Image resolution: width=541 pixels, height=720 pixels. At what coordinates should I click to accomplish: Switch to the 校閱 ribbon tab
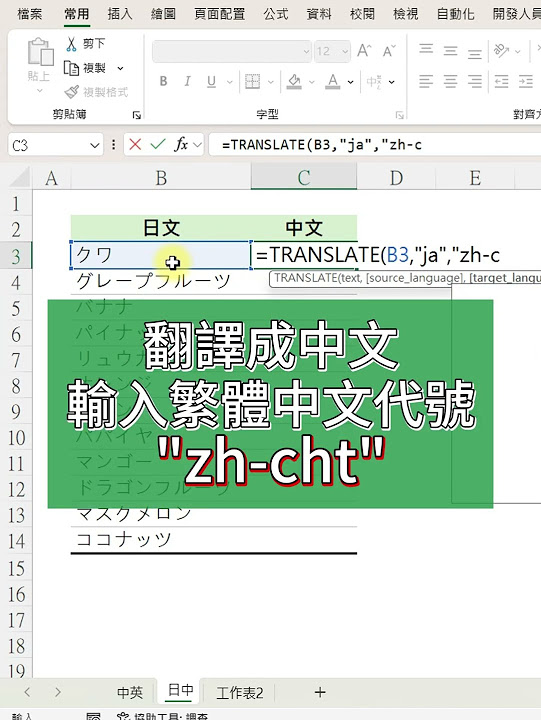362,14
